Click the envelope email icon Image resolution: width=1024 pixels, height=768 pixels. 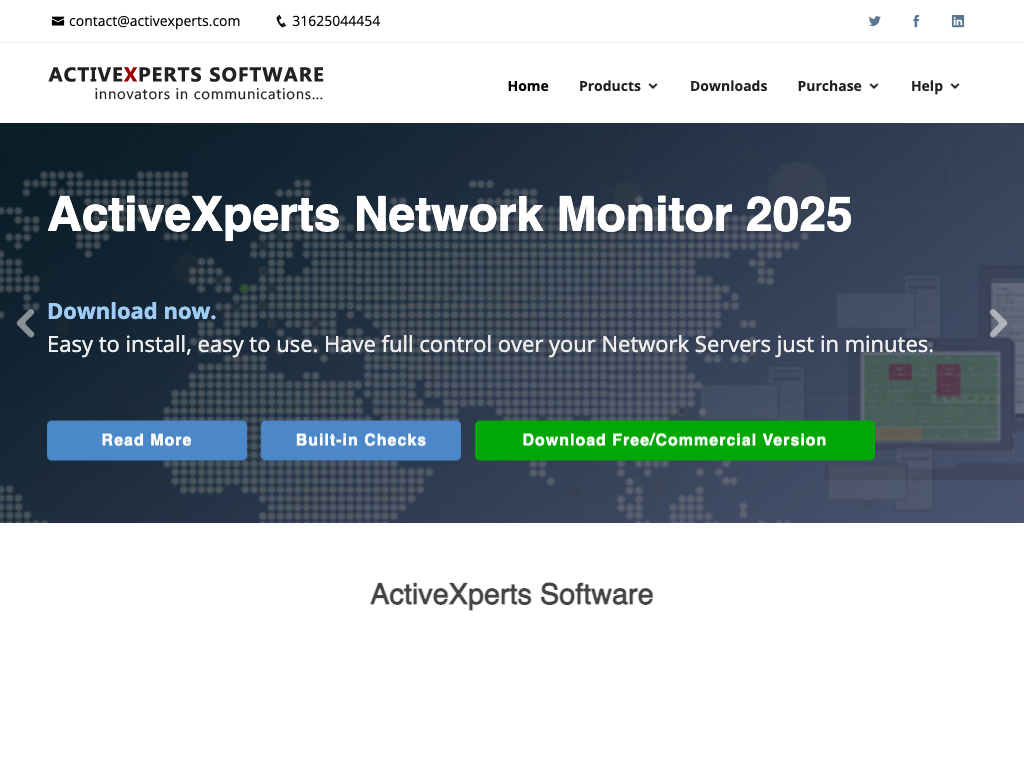pyautogui.click(x=58, y=21)
